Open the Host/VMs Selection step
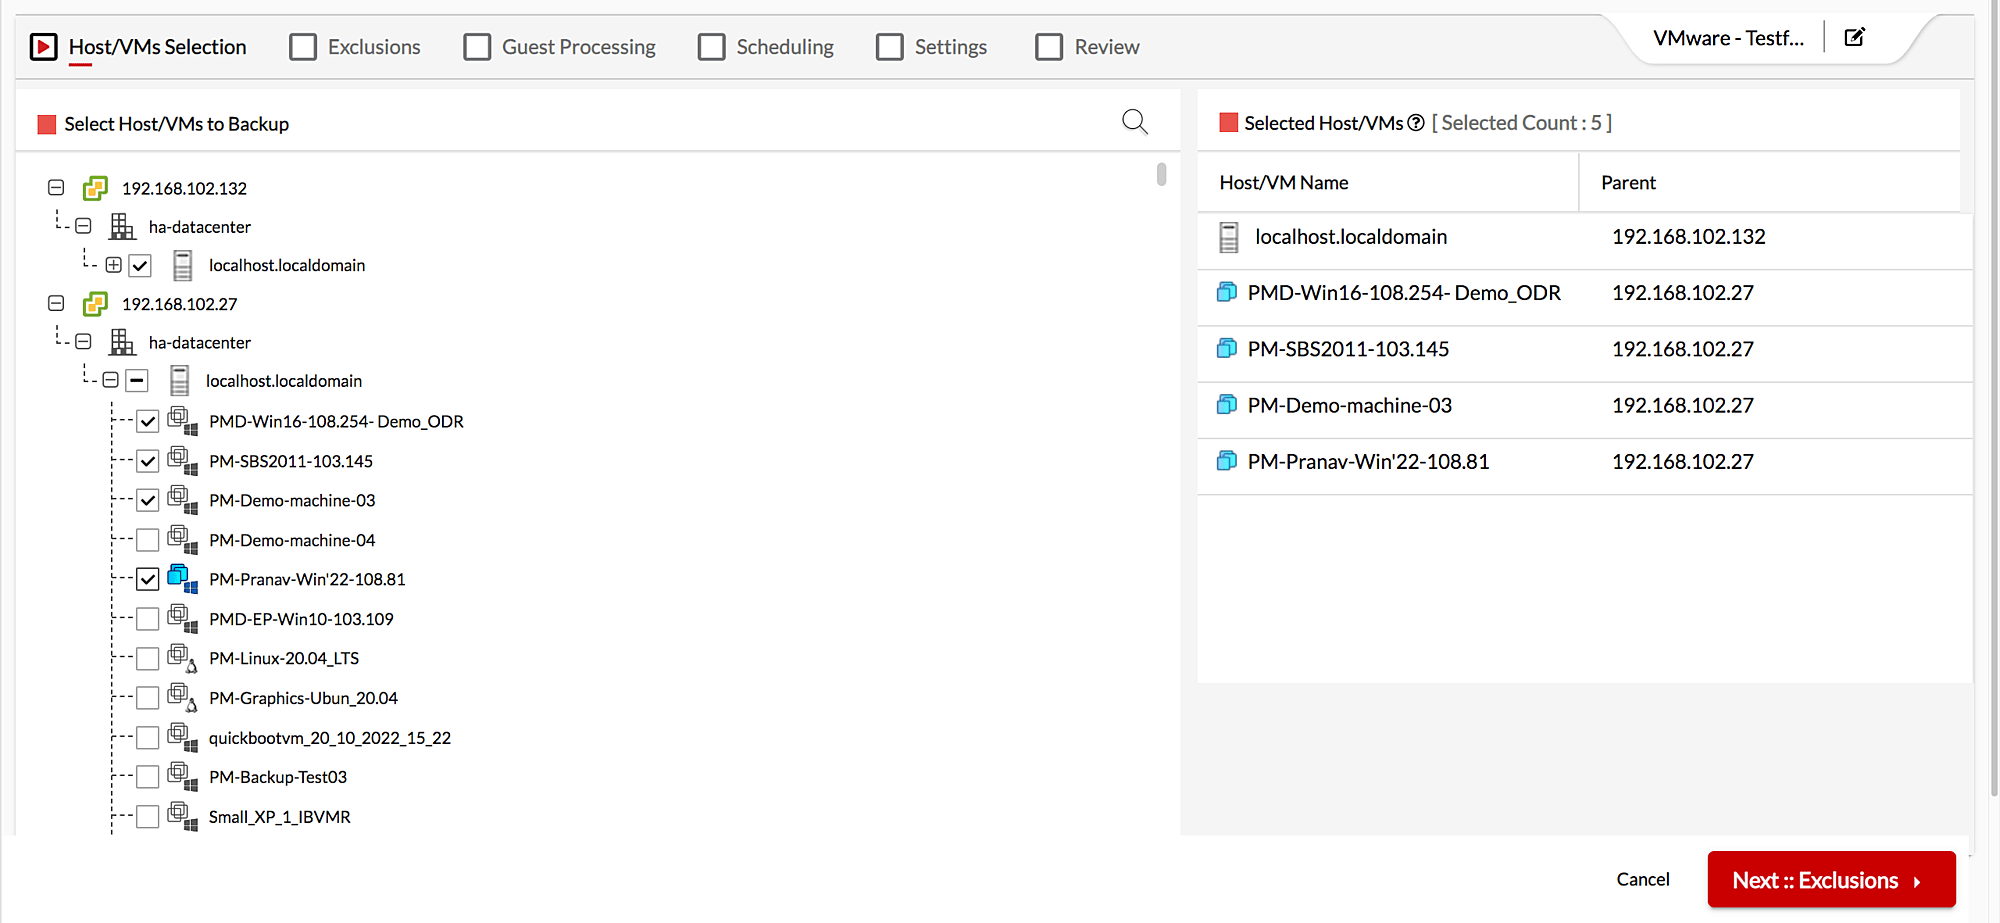 pyautogui.click(x=138, y=47)
